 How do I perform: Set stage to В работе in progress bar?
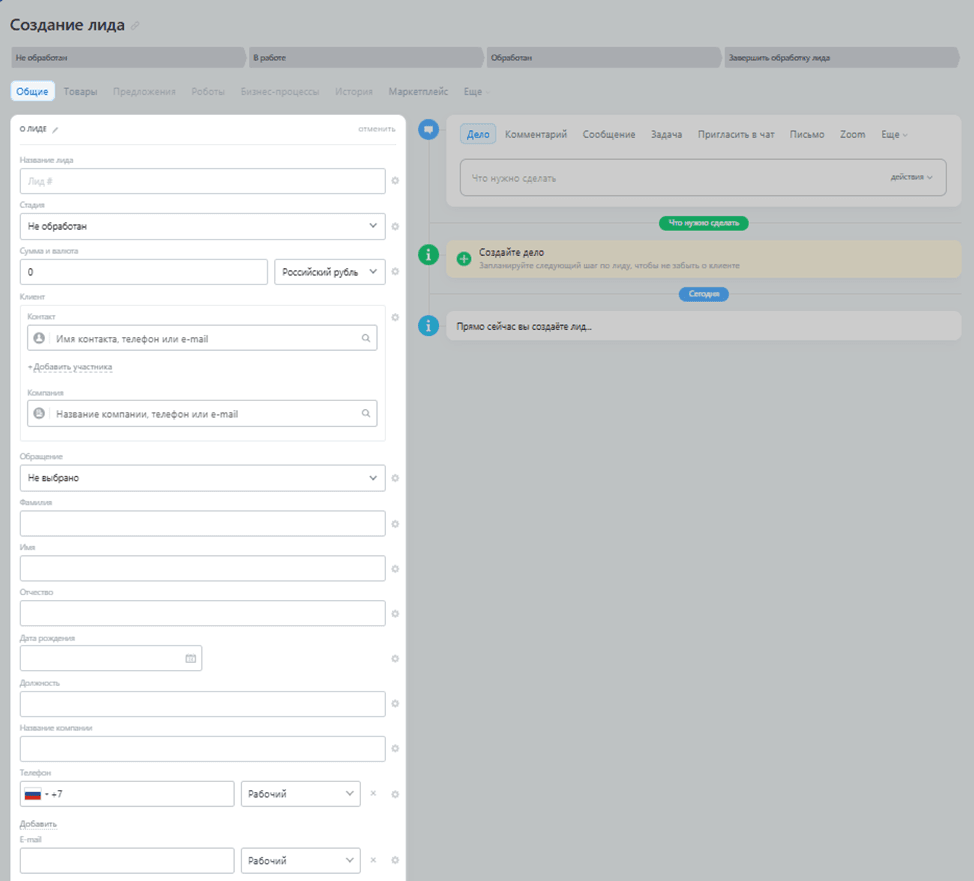coord(366,57)
